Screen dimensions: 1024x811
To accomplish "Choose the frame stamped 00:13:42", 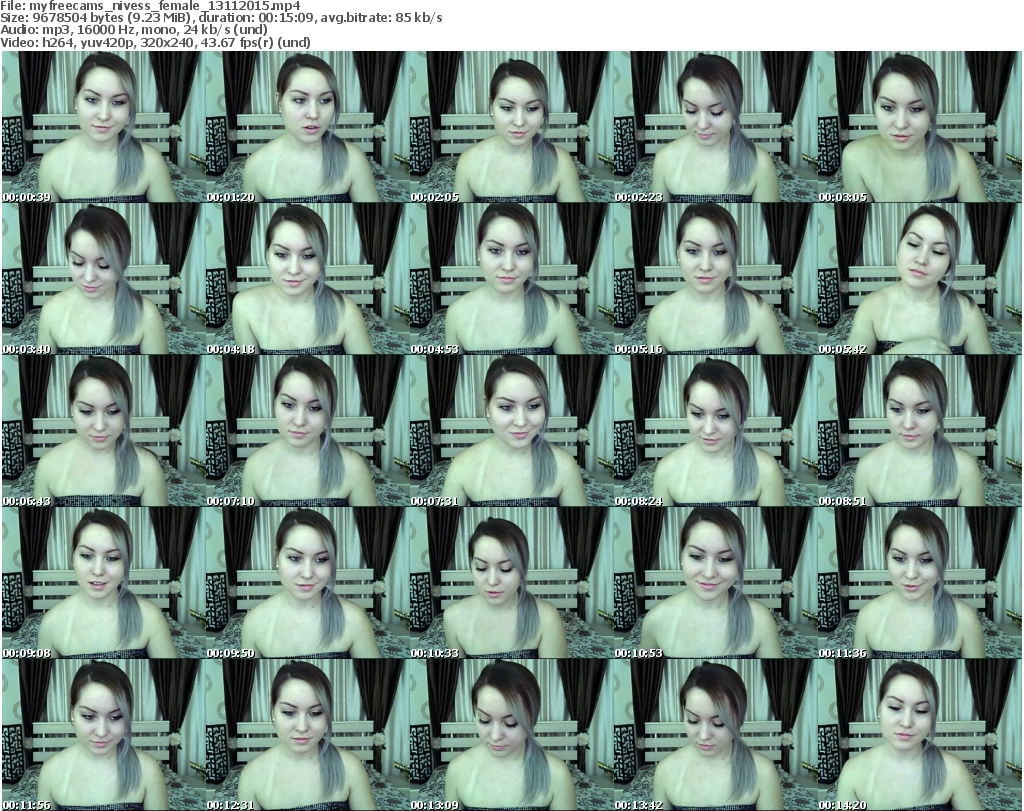I will click(716, 735).
